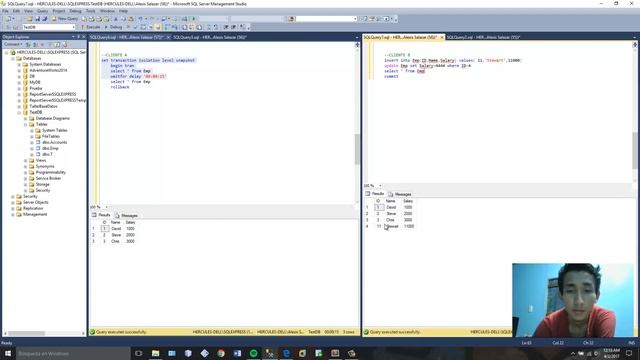640x360 pixels.
Task: Switch to the Results tab in right query pane
Action: pyautogui.click(x=375, y=194)
